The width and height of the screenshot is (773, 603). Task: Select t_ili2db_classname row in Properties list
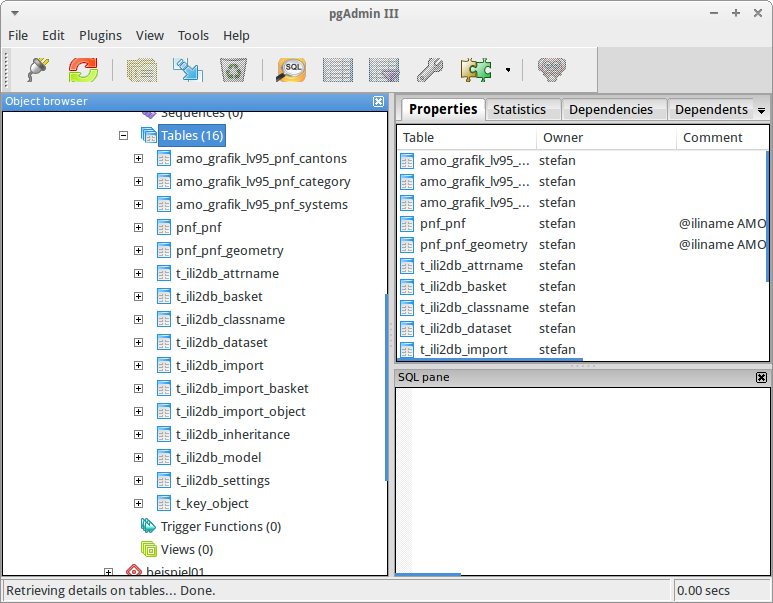coord(582,308)
